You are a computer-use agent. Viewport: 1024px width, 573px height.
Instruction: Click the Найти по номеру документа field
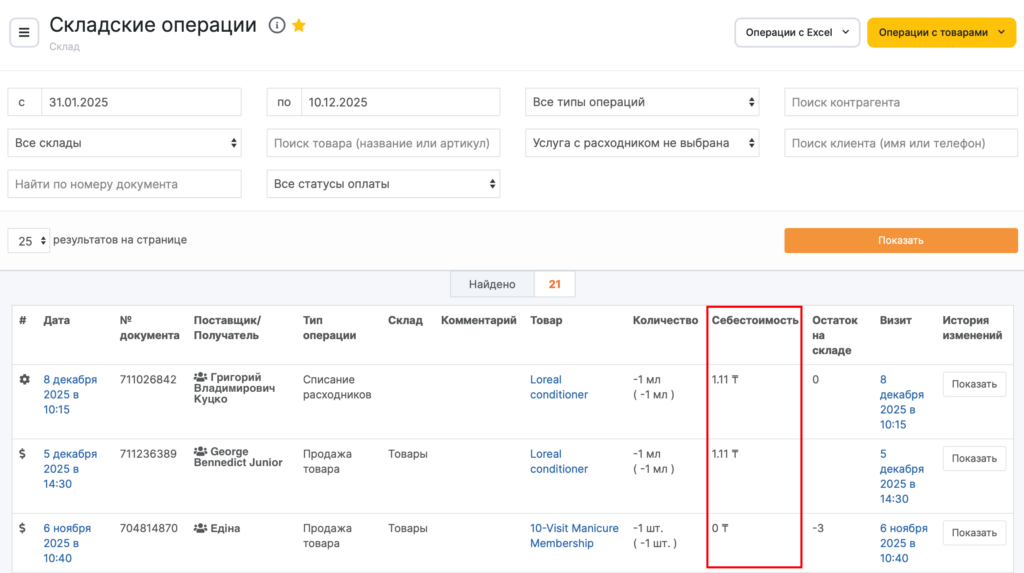point(124,184)
